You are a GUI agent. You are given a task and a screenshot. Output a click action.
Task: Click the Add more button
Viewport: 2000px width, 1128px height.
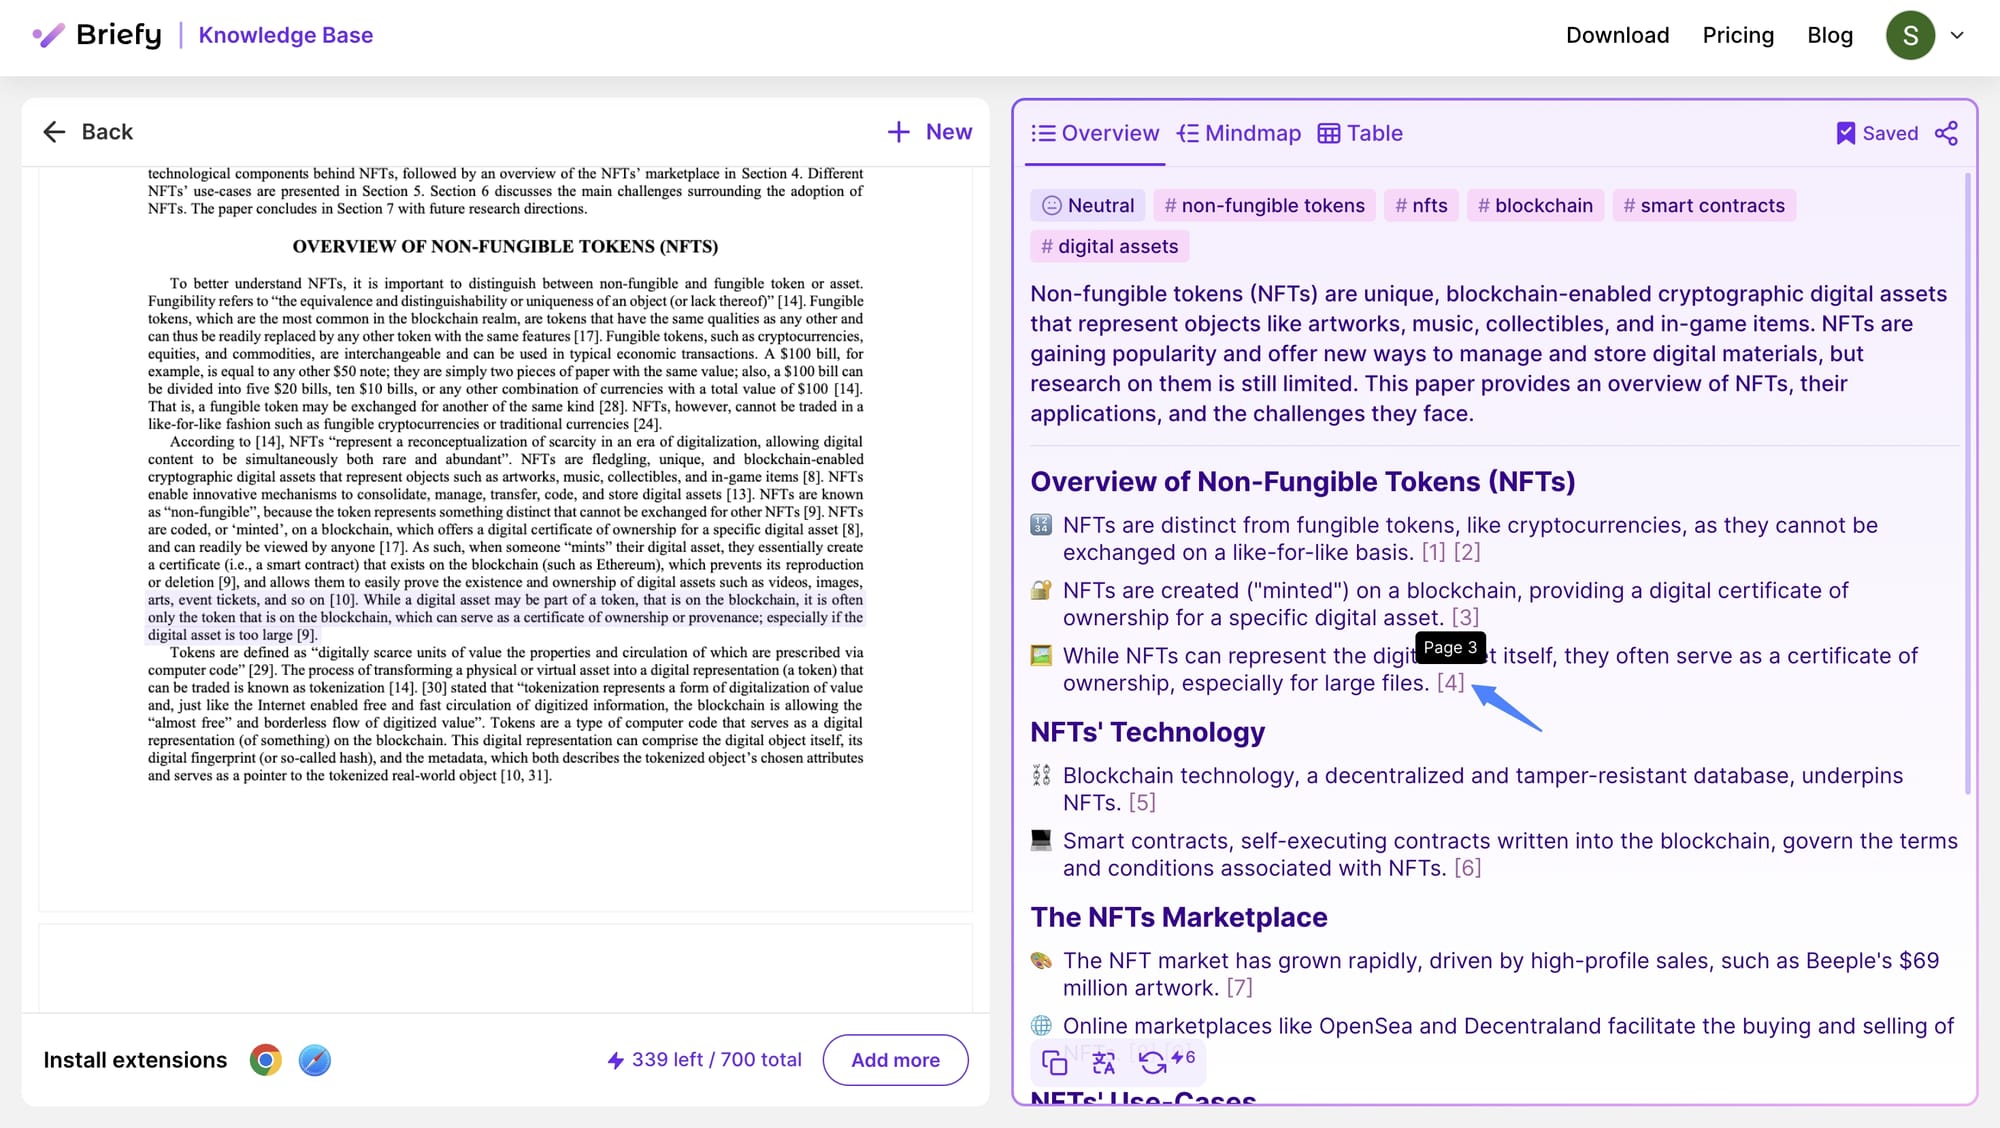[895, 1060]
